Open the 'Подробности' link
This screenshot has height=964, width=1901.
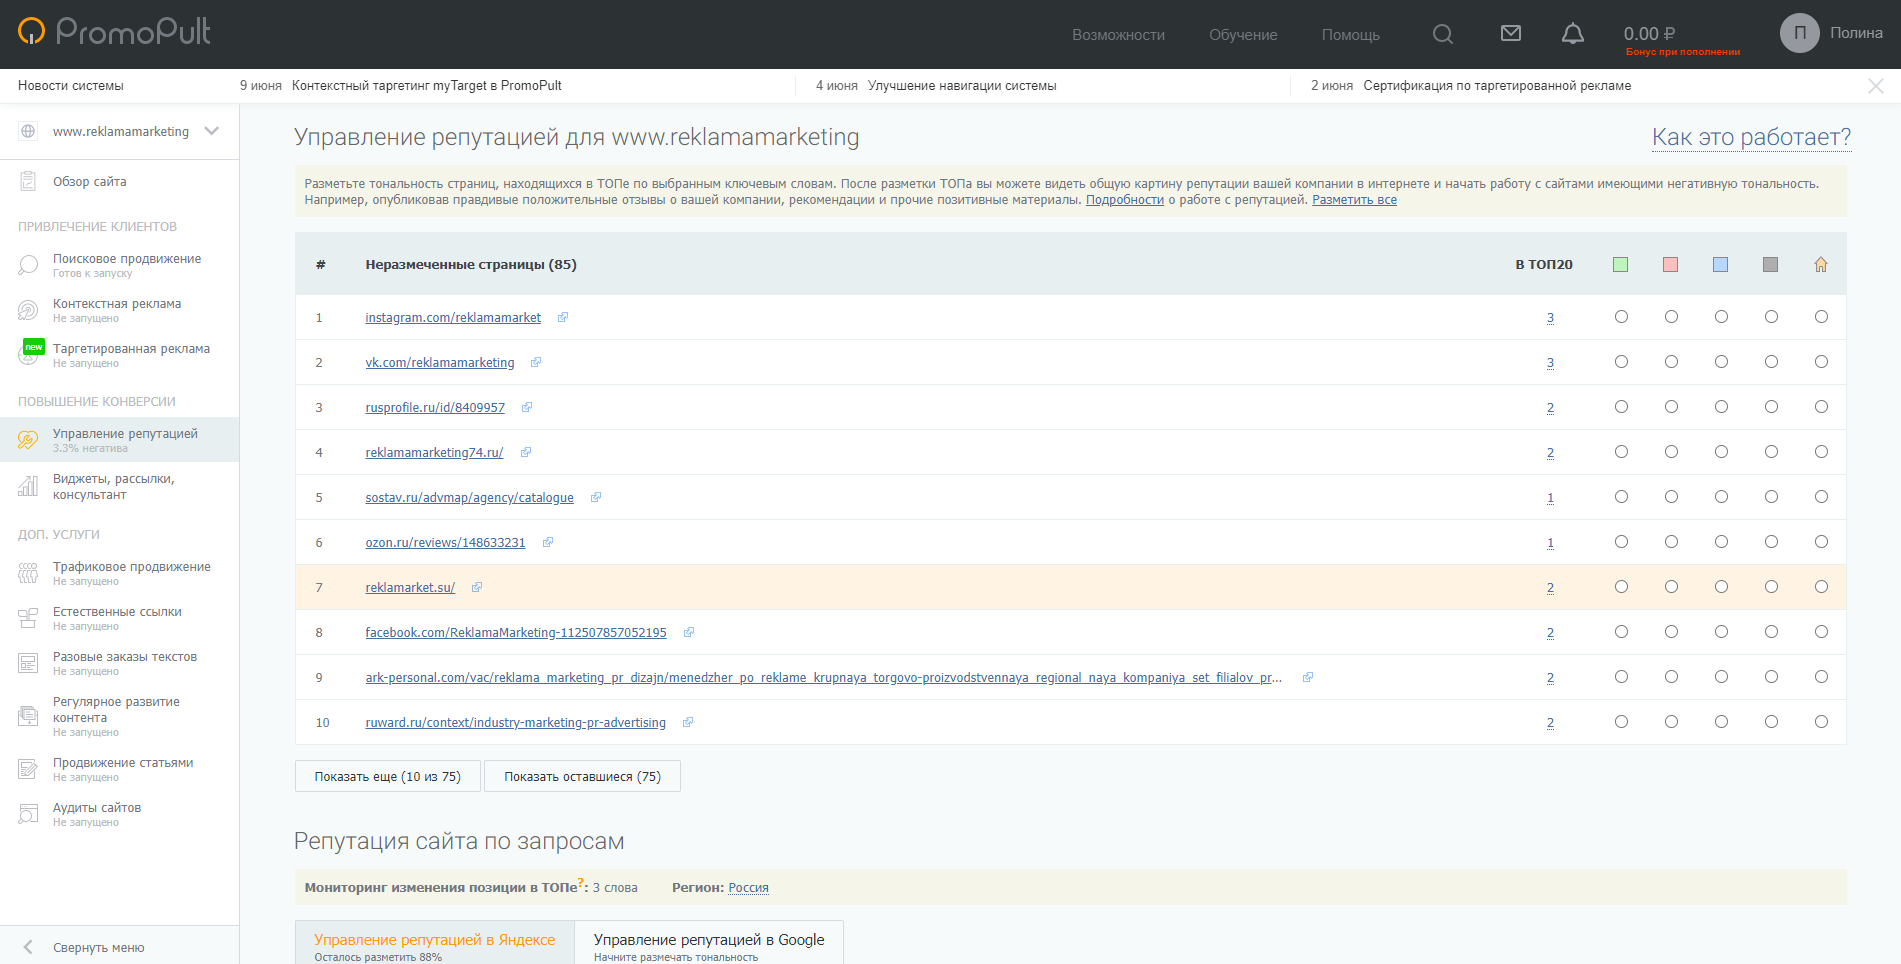(1125, 200)
